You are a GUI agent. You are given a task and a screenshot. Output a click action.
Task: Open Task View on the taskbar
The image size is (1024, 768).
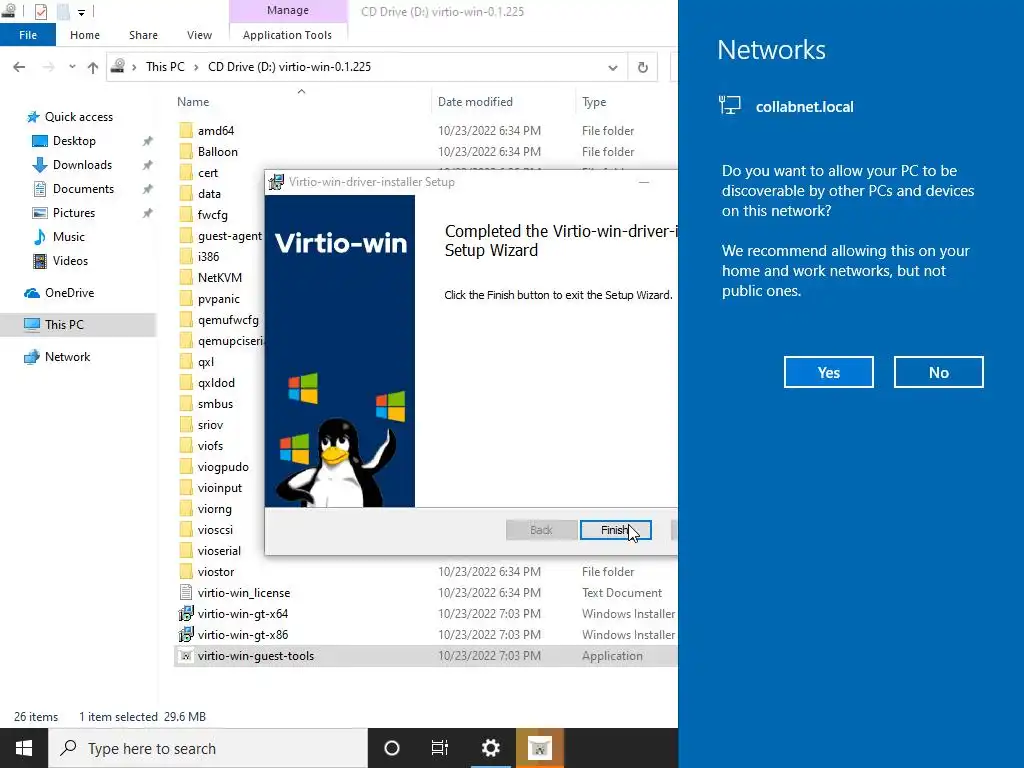(440, 748)
